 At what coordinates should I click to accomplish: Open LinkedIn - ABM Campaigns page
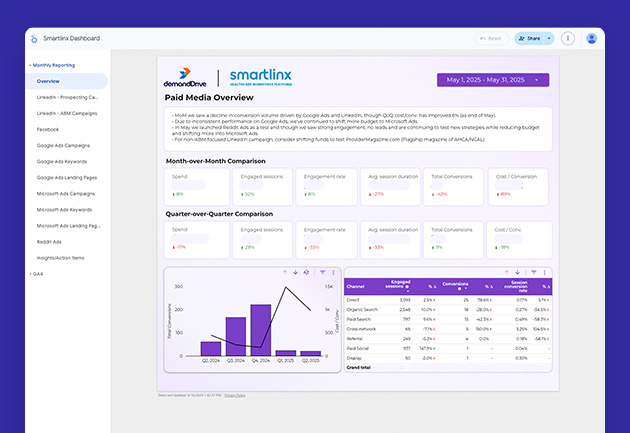click(x=67, y=113)
